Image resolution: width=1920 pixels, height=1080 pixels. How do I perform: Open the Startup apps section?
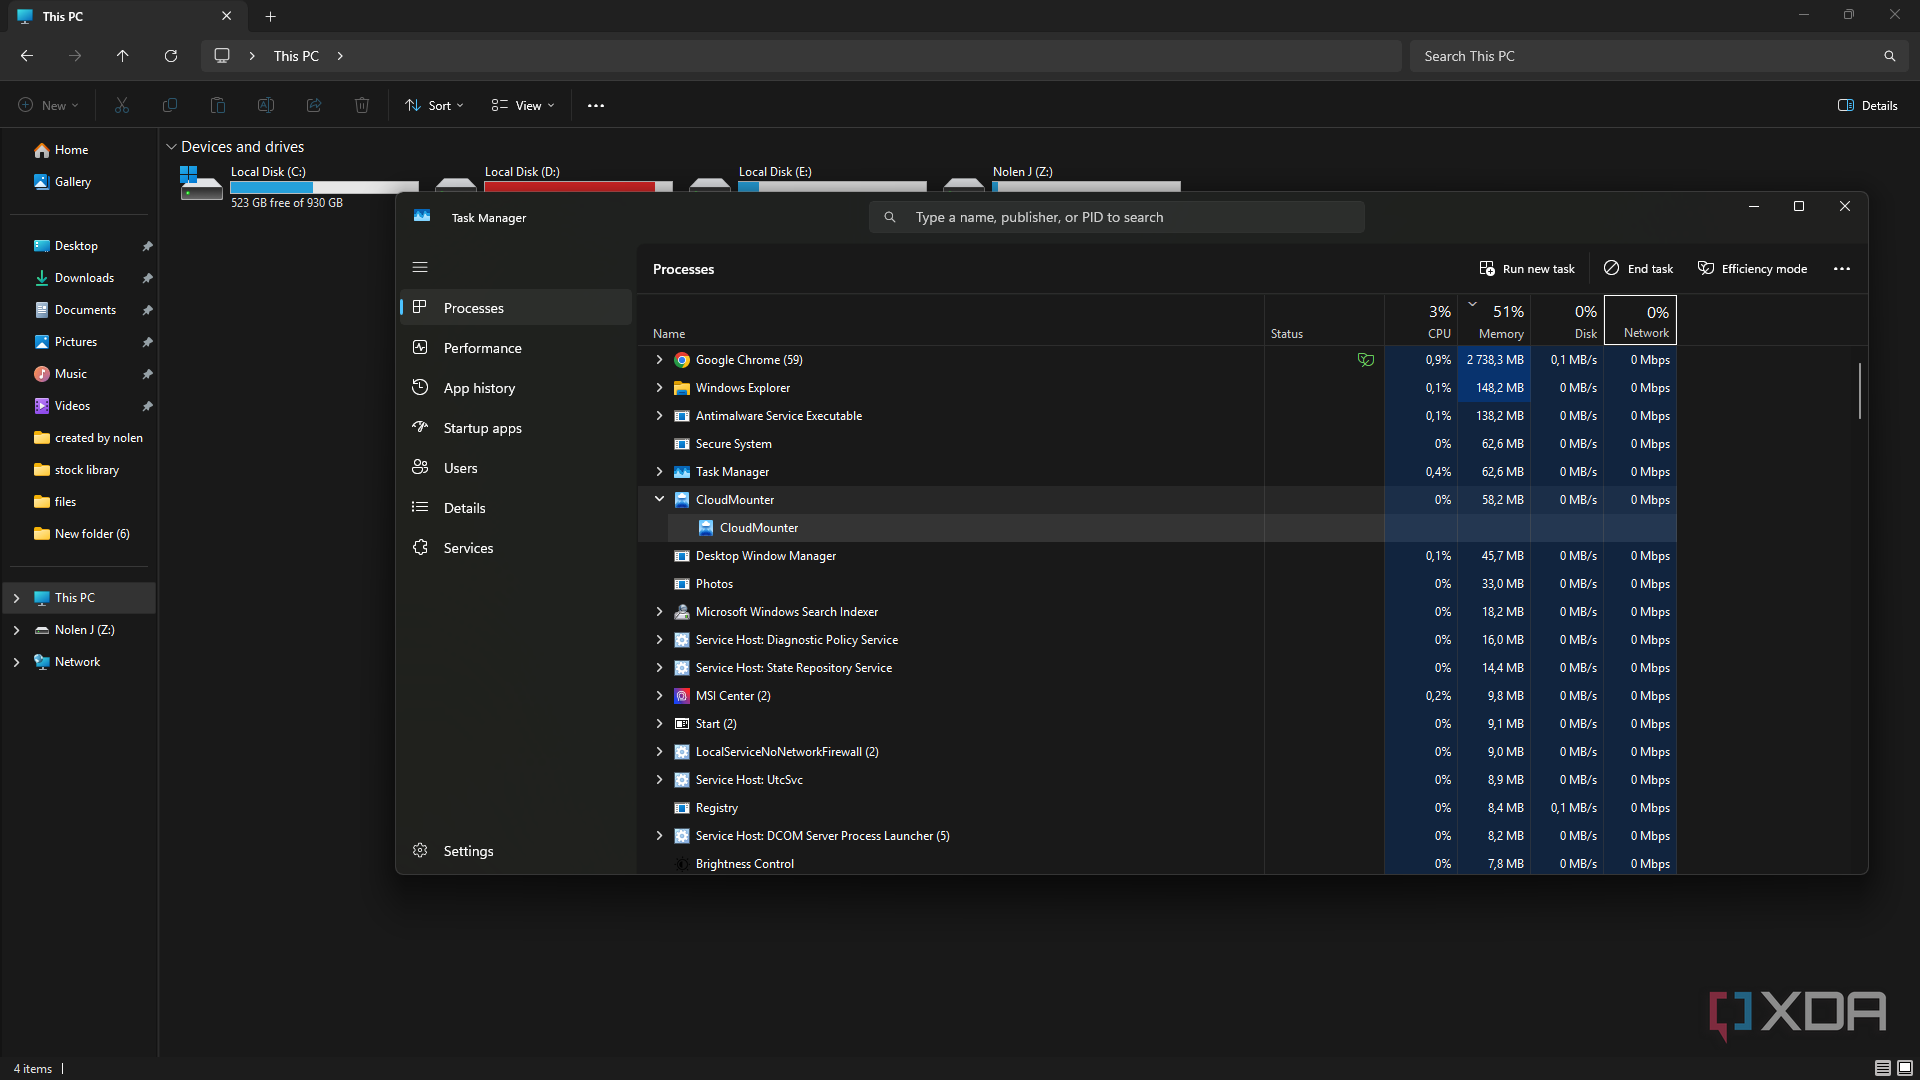point(482,427)
